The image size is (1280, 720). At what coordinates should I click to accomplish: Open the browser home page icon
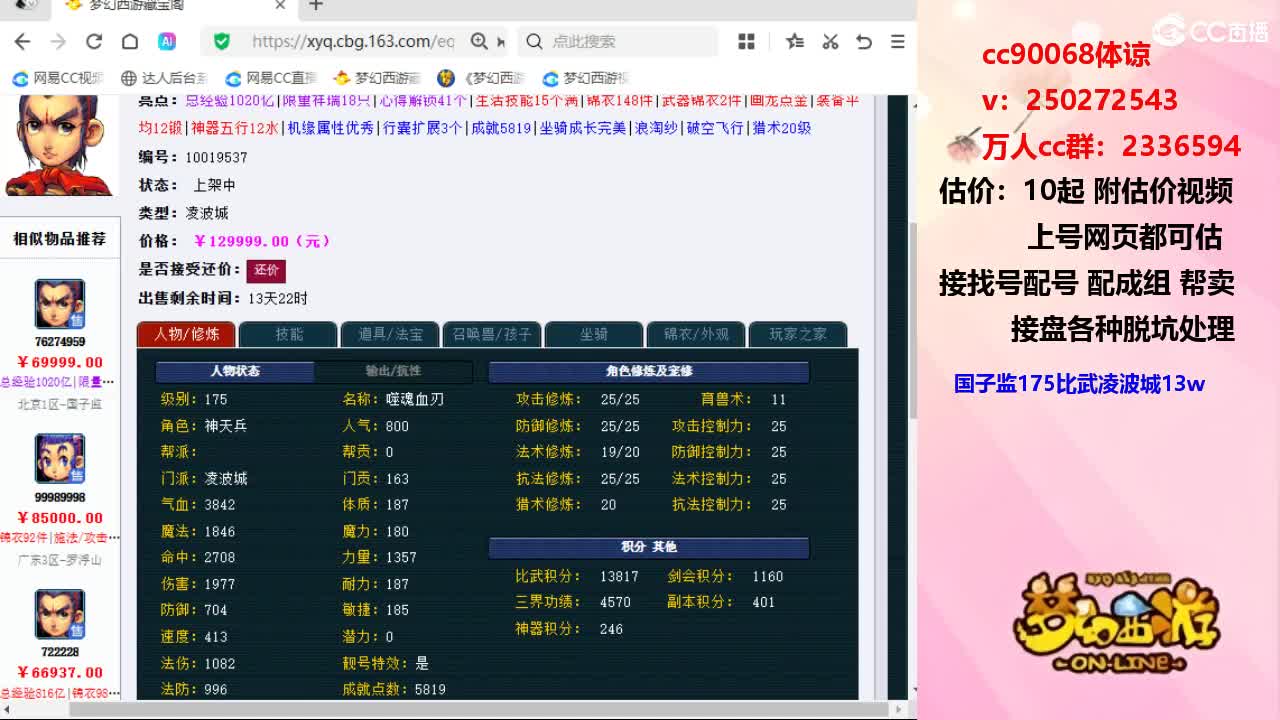(x=130, y=41)
